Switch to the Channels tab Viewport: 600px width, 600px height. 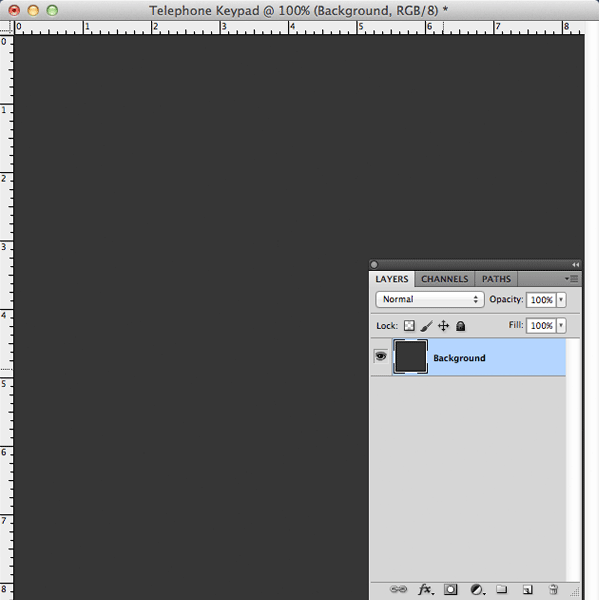tap(445, 279)
